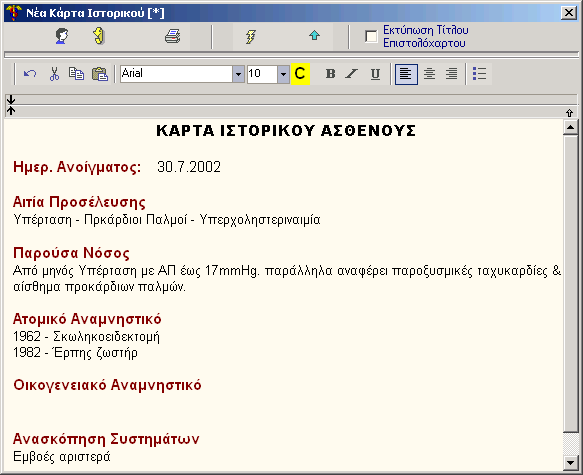Image resolution: width=583 pixels, height=475 pixels.
Task: Open the font size 10 dropdown
Action: click(283, 74)
